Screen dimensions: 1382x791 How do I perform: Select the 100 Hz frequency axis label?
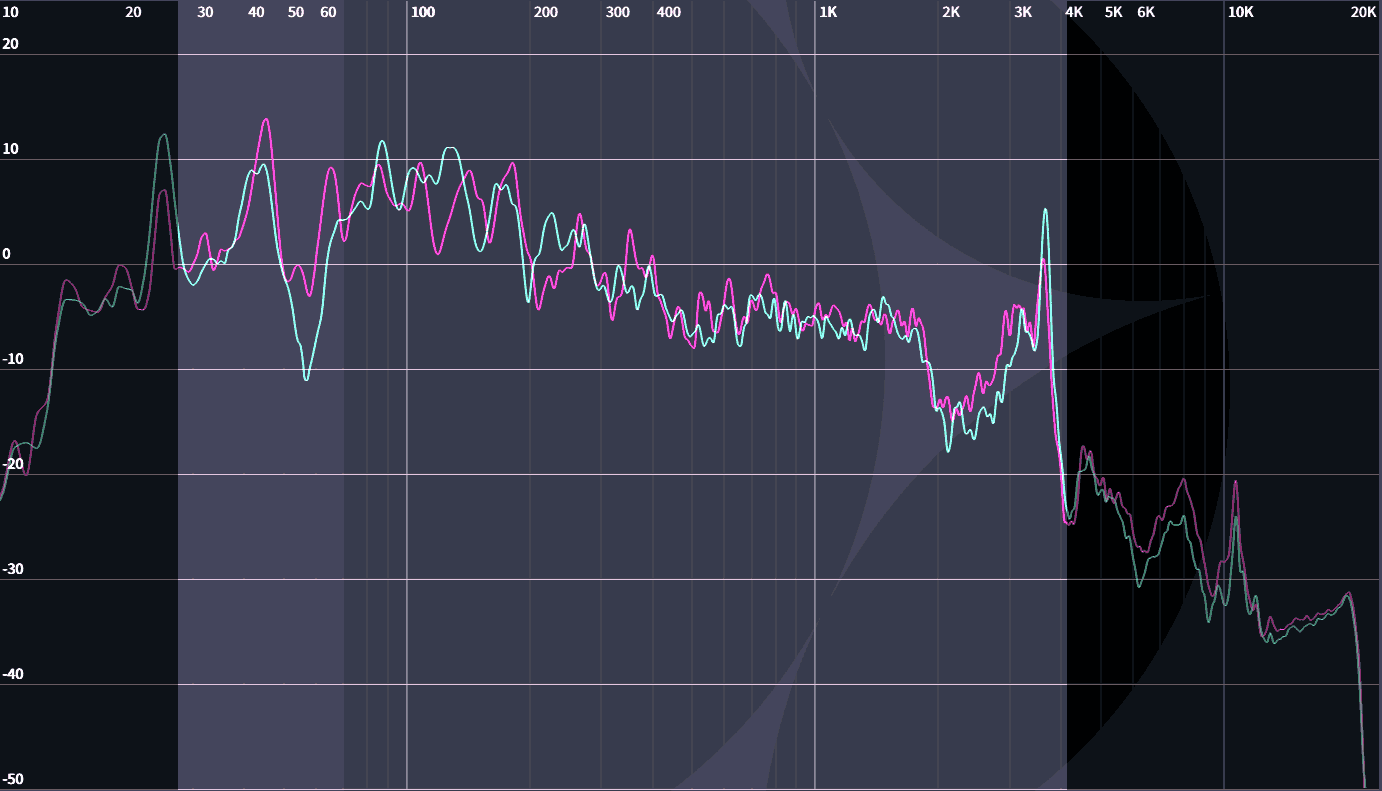click(423, 13)
